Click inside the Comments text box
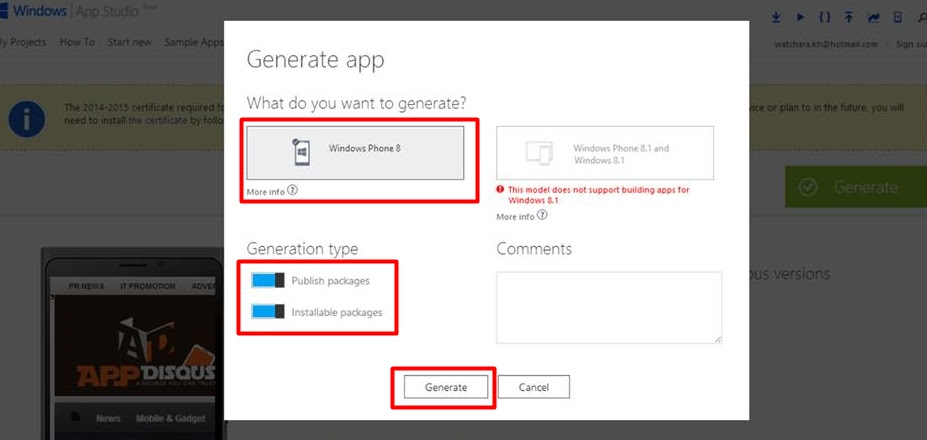Image resolution: width=927 pixels, height=440 pixels. pyautogui.click(x=609, y=308)
